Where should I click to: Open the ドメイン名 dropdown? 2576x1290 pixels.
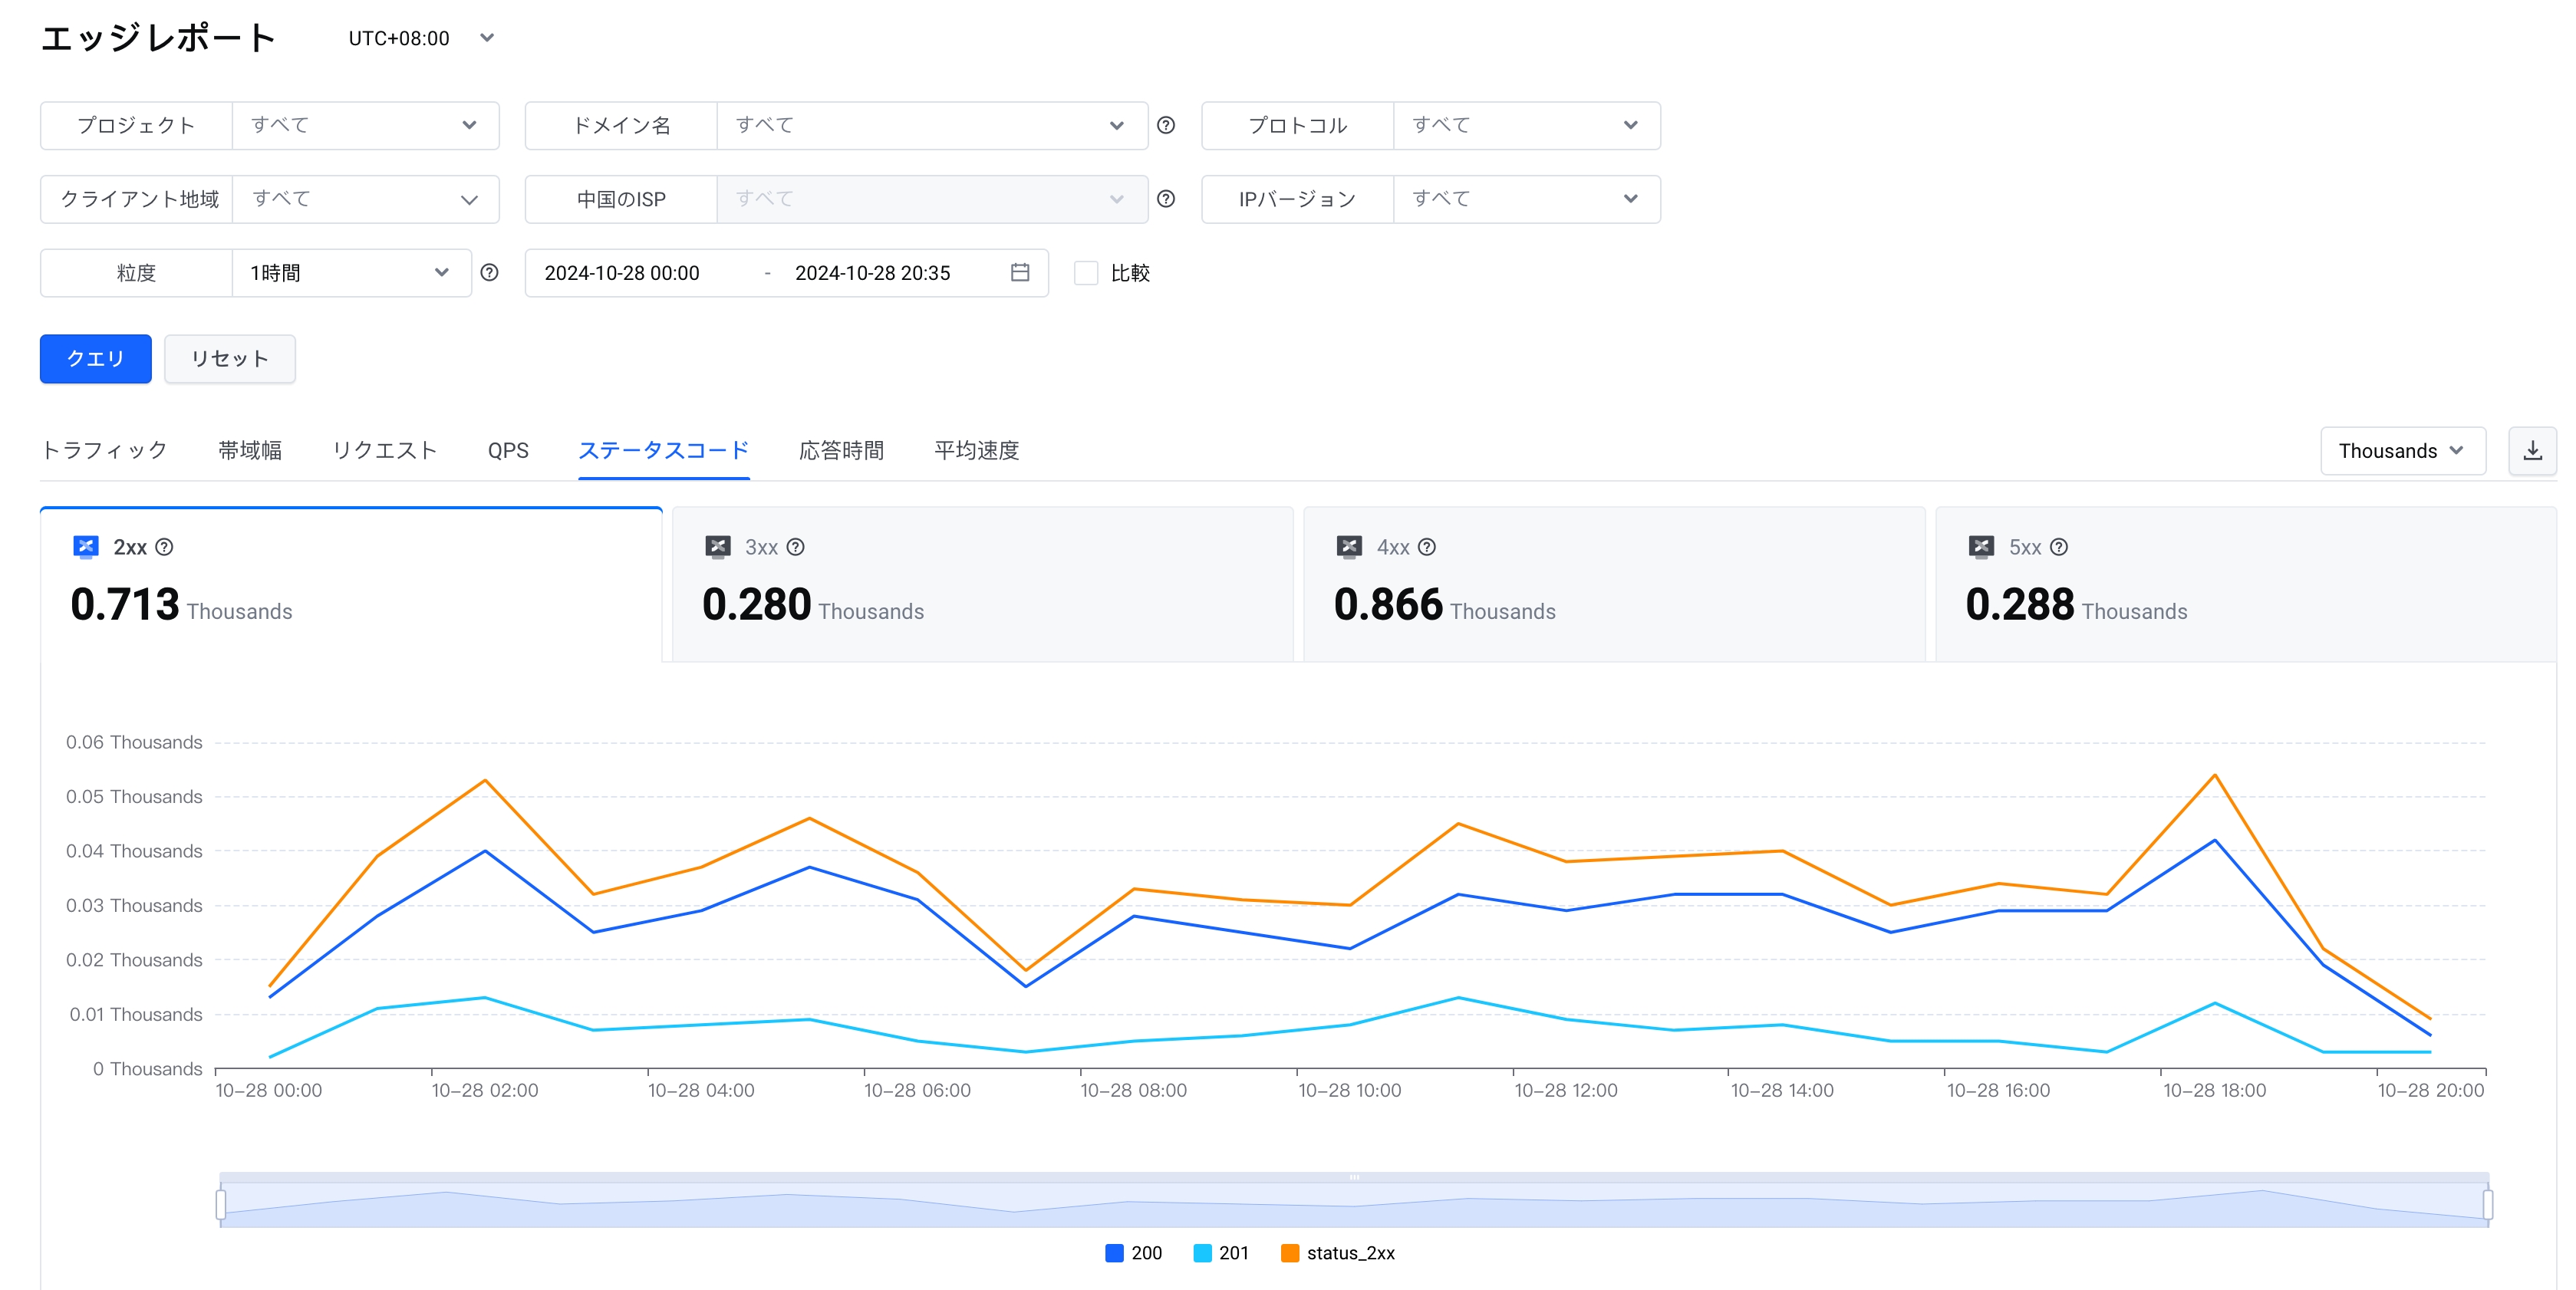click(x=932, y=125)
